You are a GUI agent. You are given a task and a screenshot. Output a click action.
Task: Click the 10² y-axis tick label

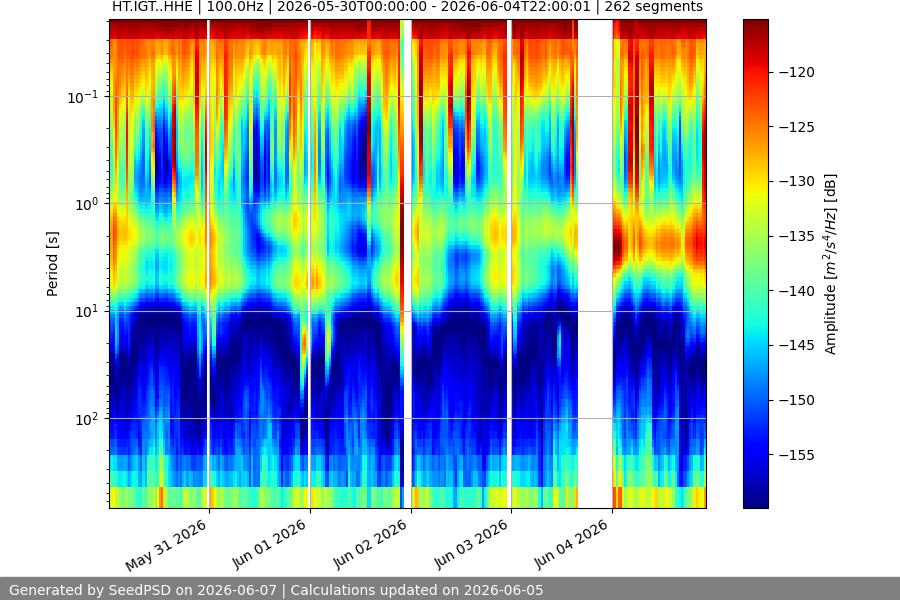(86, 419)
